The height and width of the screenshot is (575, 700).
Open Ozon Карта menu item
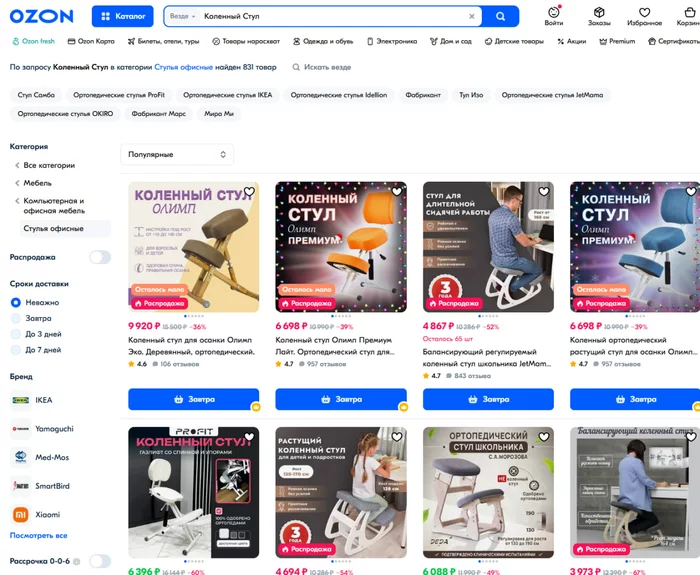click(x=91, y=41)
